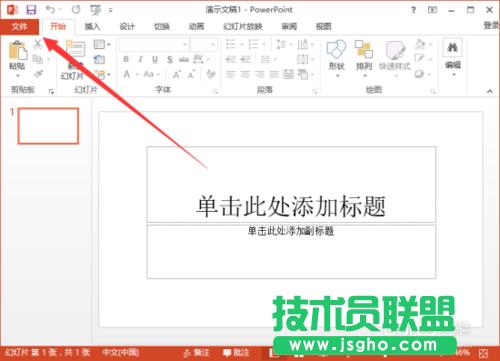Justify text alignment
Viewport: 500px width, 361px height.
click(274, 74)
